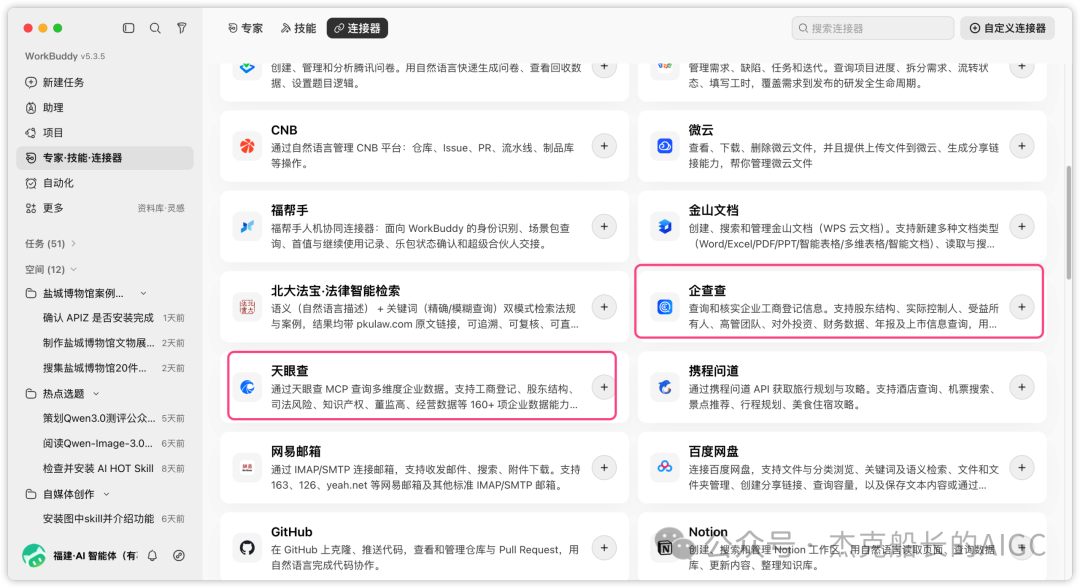Add the CNB connector with plus
Image resolution: width=1080 pixels, height=588 pixels.
point(604,146)
